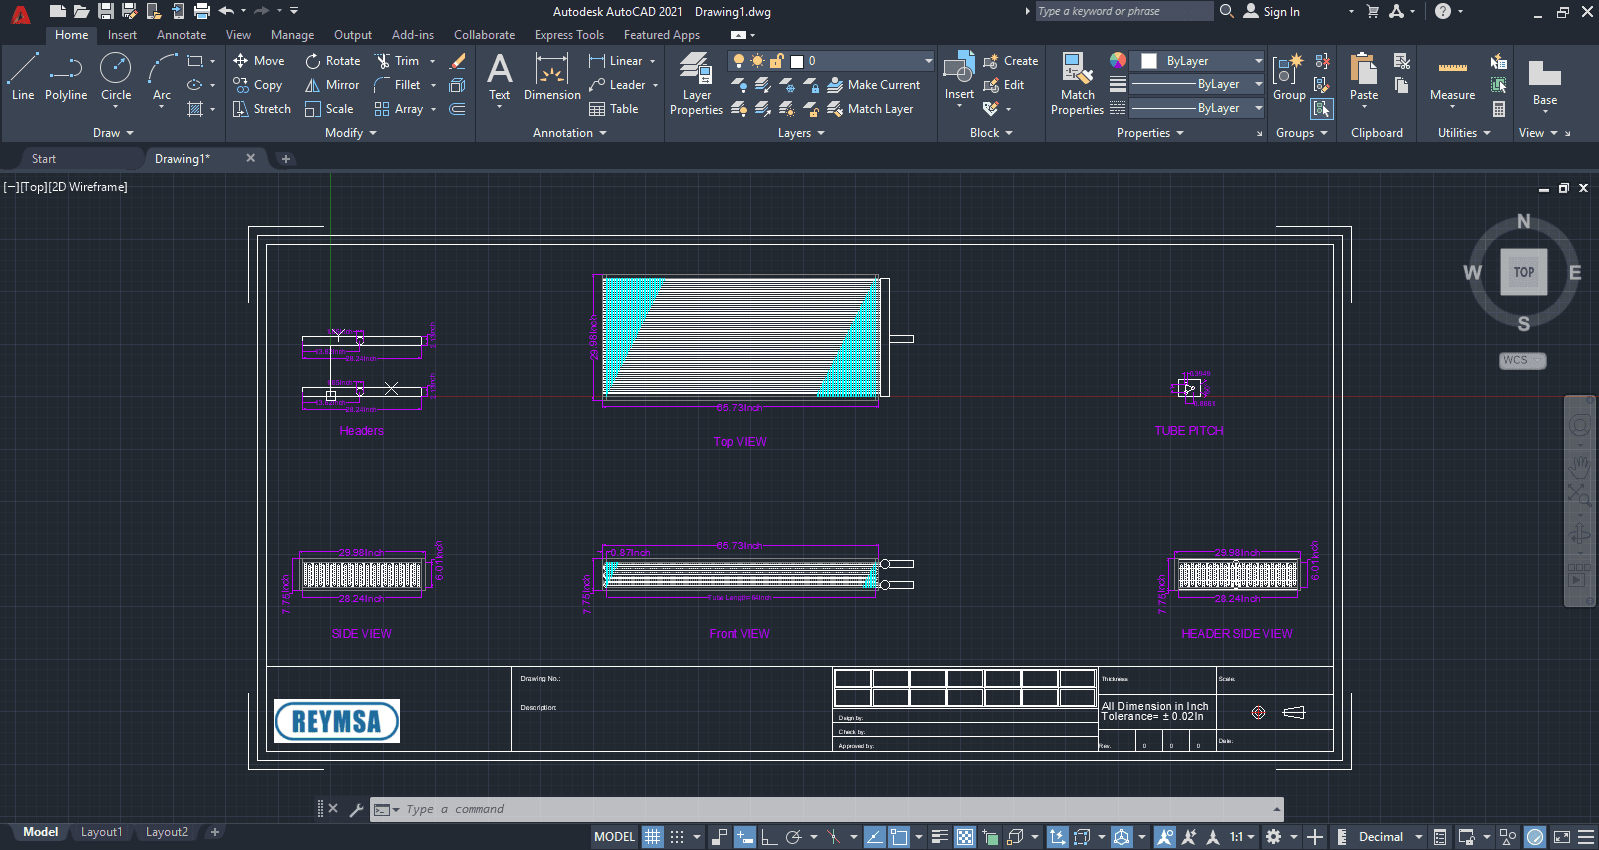Open the Layout1 tab

[101, 832]
